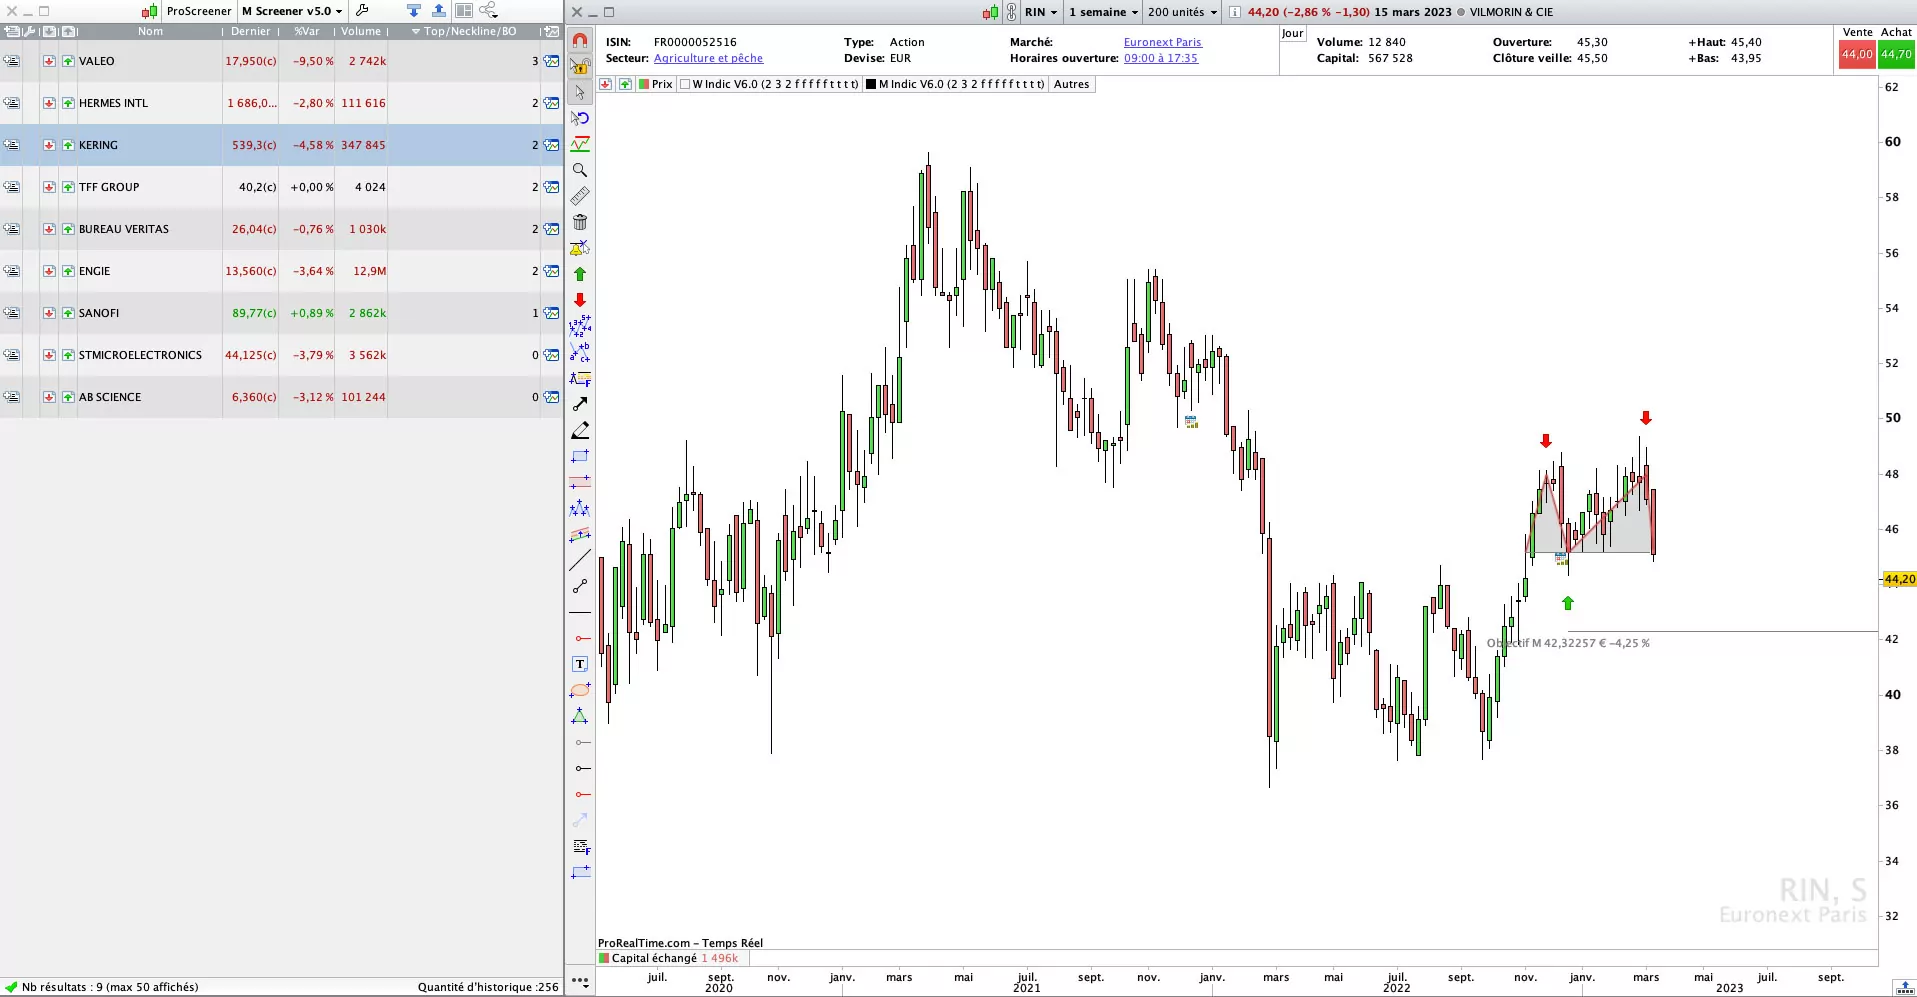Screen dimensions: 1917x997
Task: Choose the a-b-c wave tool
Action: (580, 352)
